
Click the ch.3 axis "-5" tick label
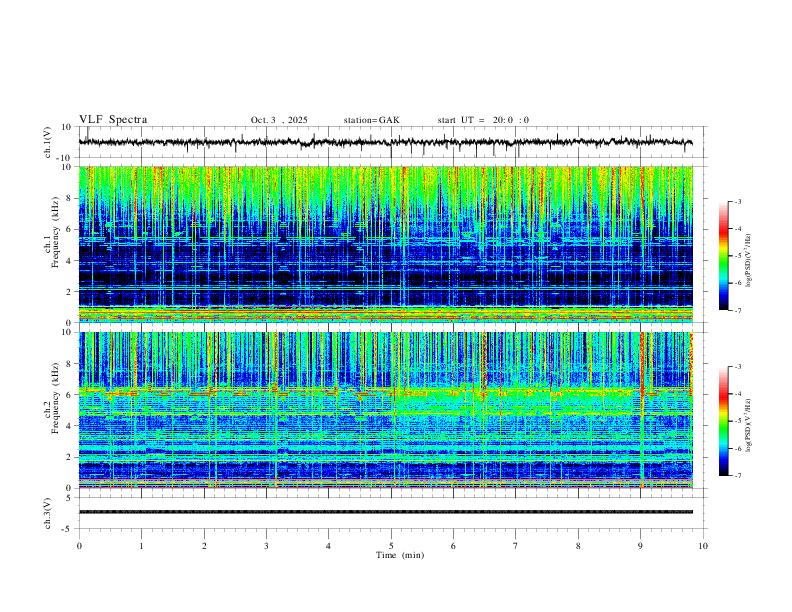68,529
